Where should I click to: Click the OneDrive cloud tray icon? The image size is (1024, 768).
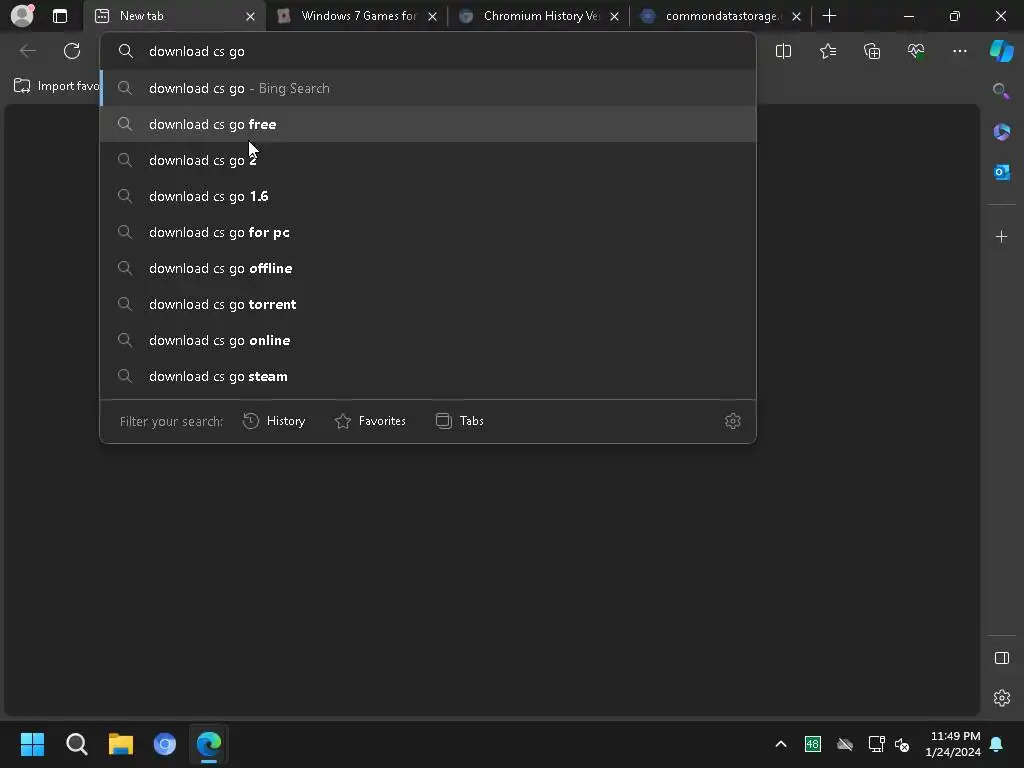coord(844,744)
